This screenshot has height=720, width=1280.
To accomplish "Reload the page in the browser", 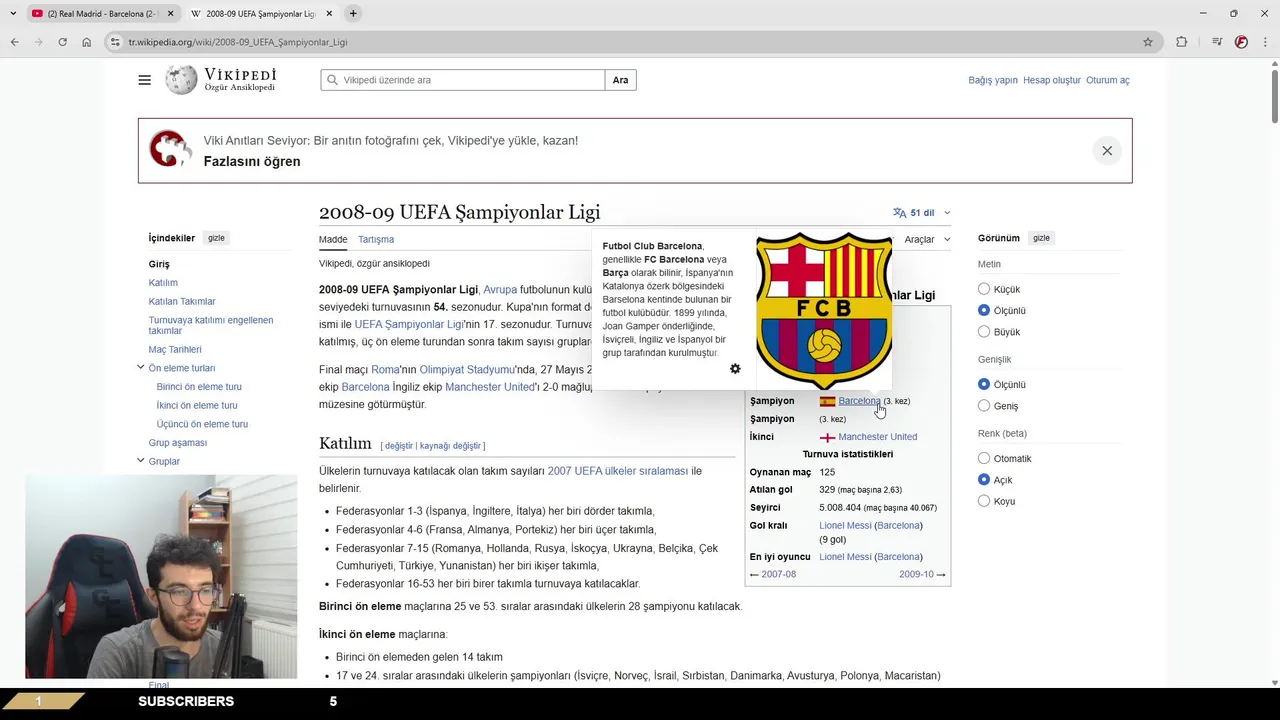I will (62, 42).
